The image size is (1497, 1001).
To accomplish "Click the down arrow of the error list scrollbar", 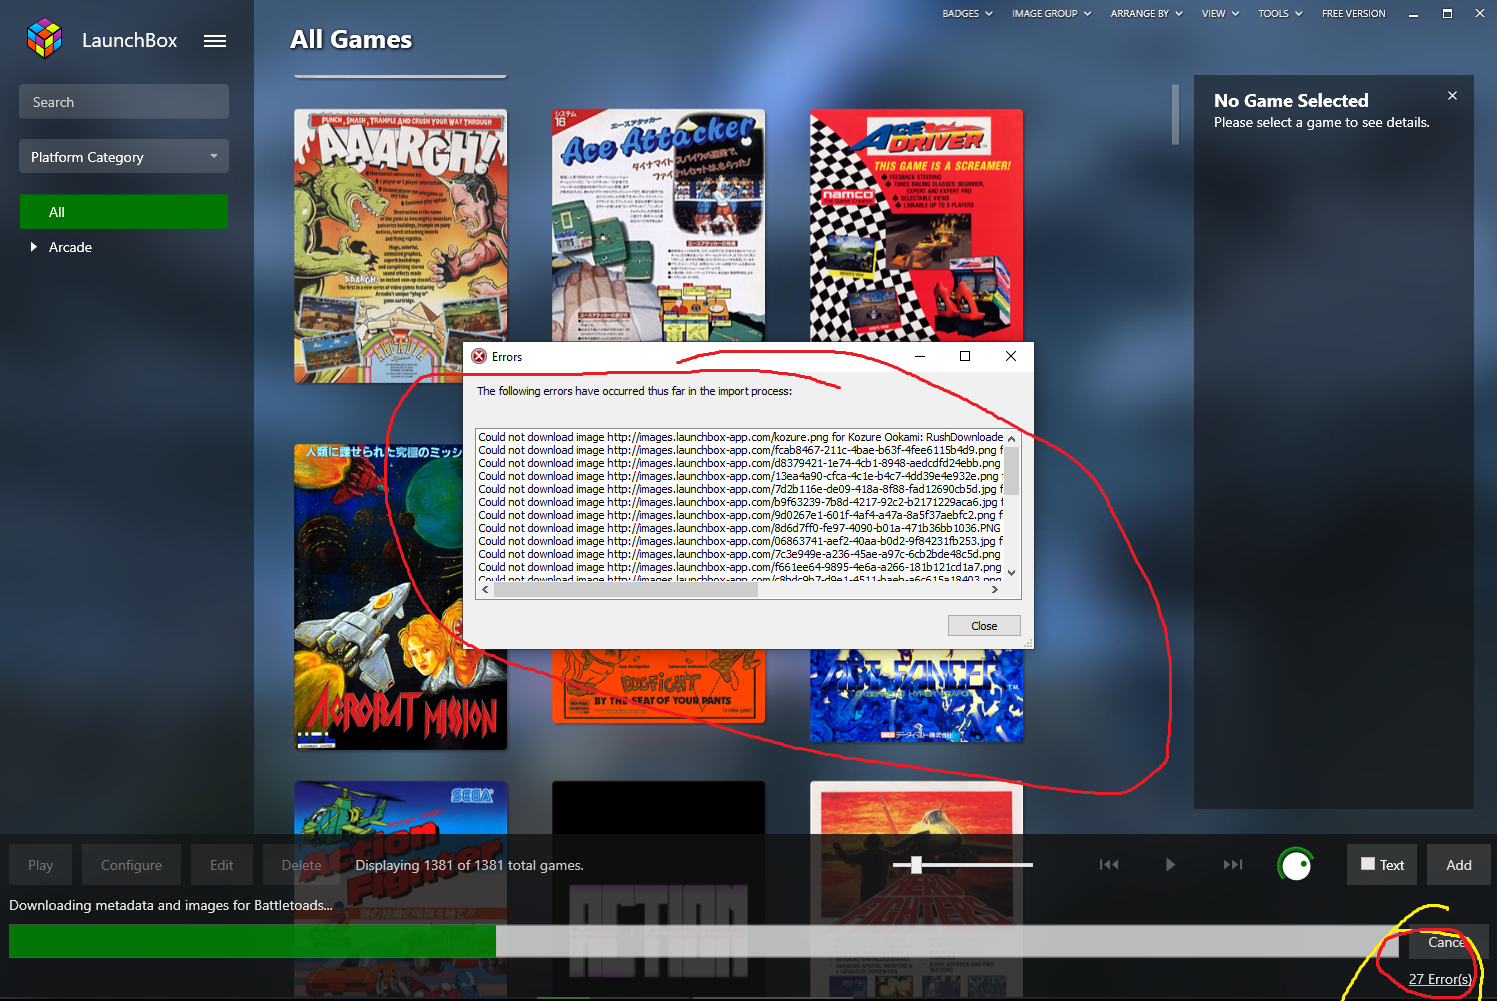I will (x=1011, y=573).
